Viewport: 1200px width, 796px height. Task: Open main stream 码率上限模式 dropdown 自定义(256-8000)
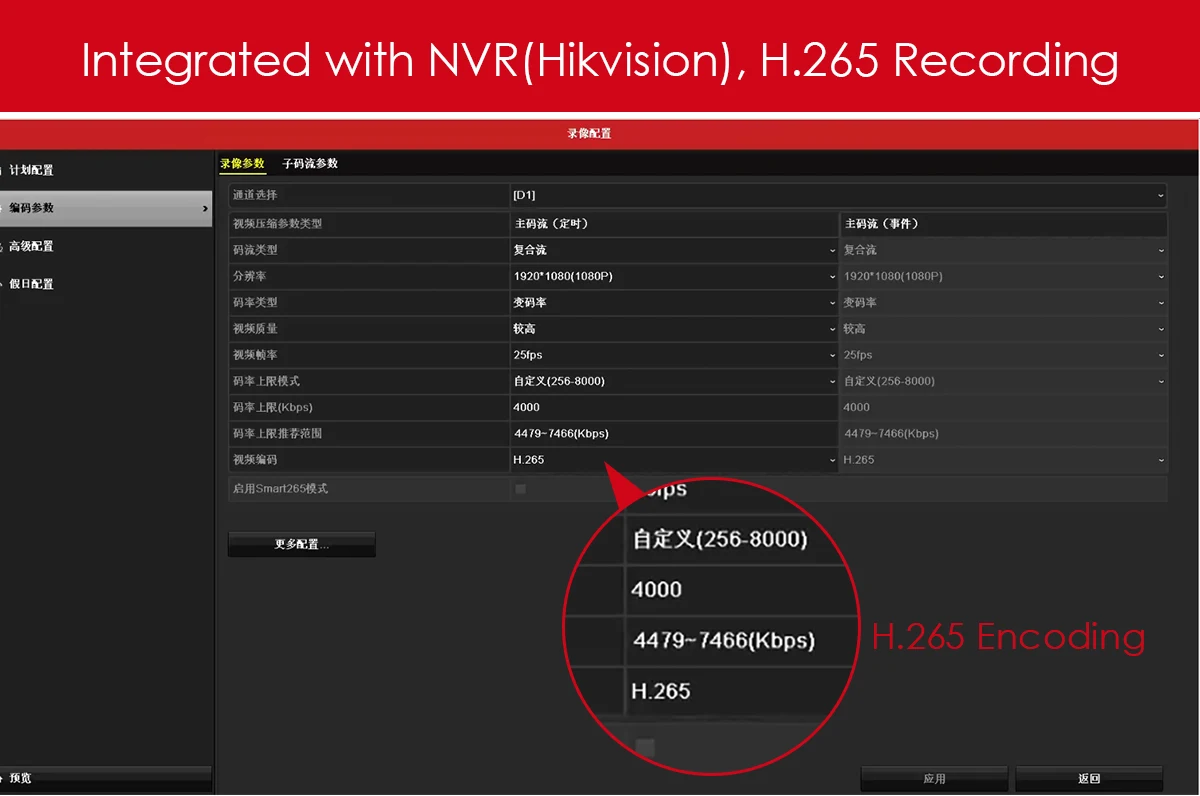674,381
